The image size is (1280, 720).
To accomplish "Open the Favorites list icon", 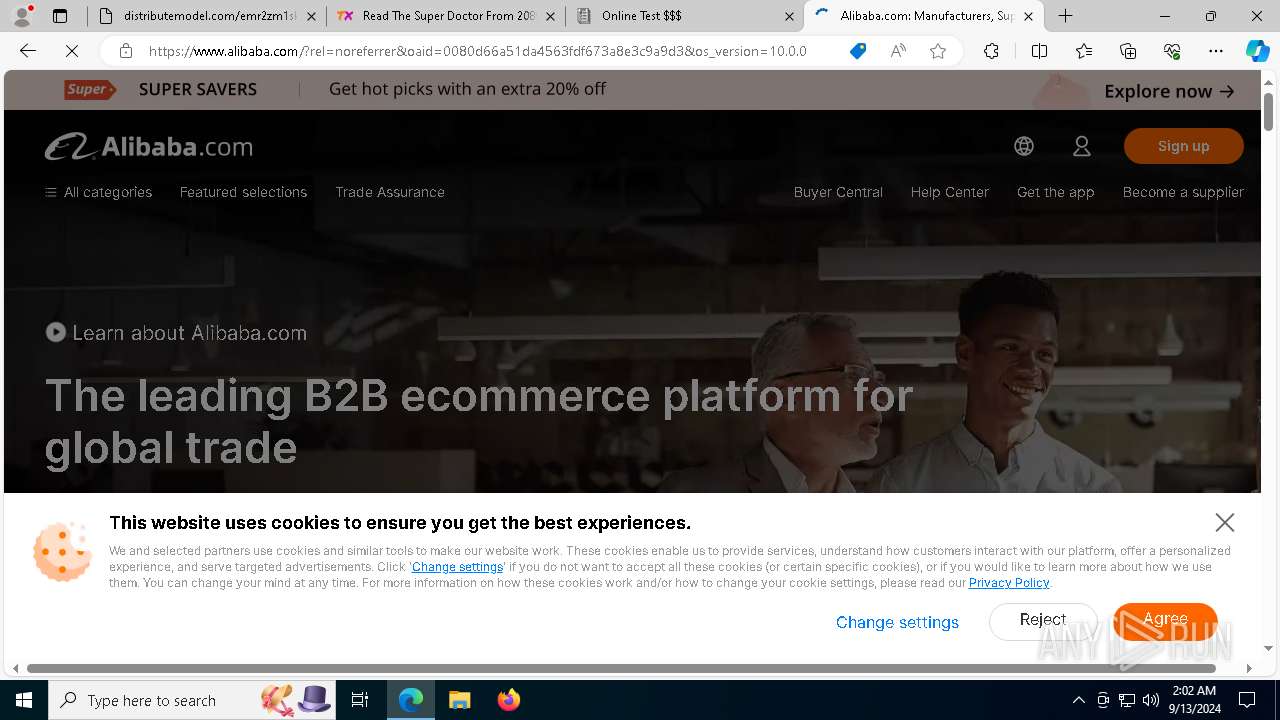I will 1084,51.
